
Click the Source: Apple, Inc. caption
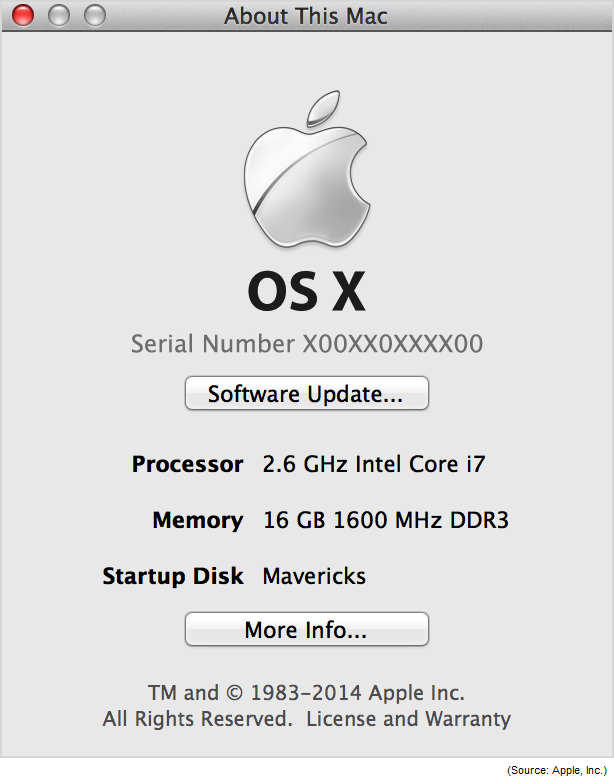(557, 769)
